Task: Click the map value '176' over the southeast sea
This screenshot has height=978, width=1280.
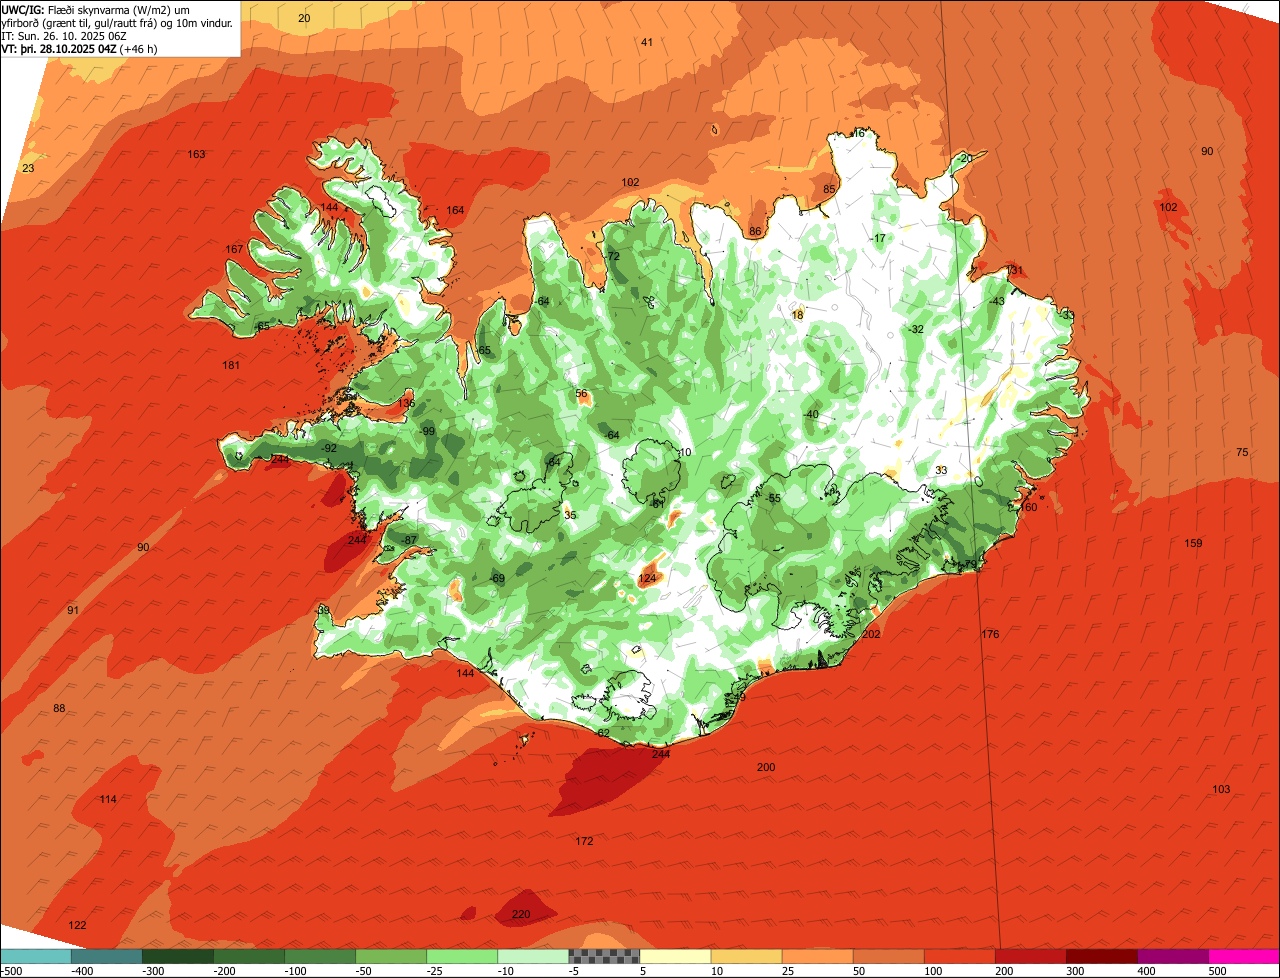Action: [x=990, y=634]
